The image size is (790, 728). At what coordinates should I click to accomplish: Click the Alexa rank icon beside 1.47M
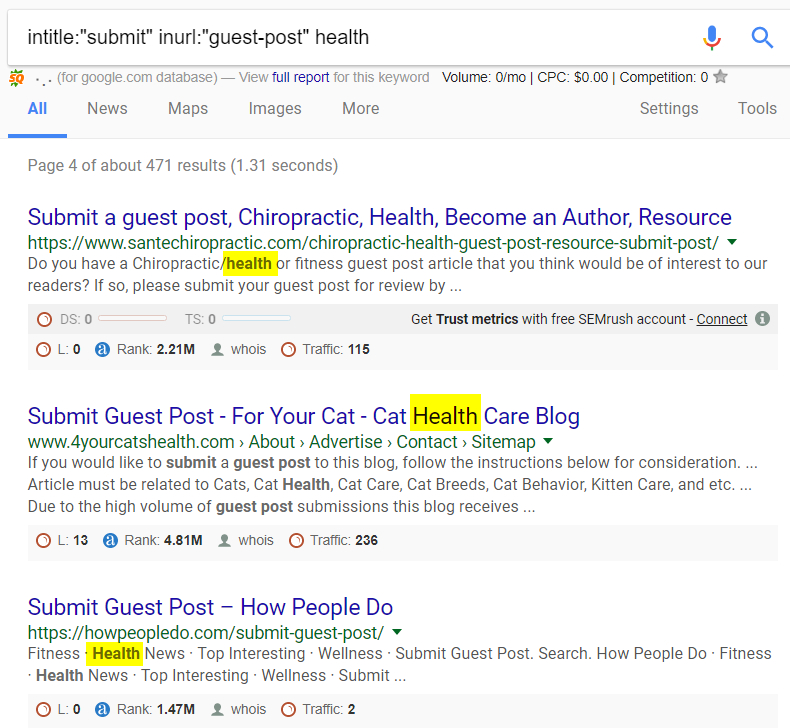[102, 710]
